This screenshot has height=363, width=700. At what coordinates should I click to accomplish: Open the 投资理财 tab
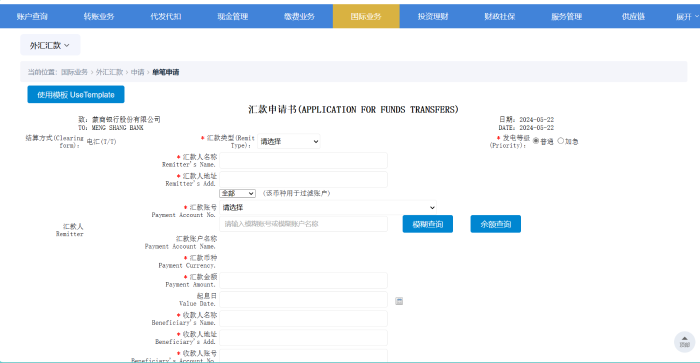tap(433, 17)
